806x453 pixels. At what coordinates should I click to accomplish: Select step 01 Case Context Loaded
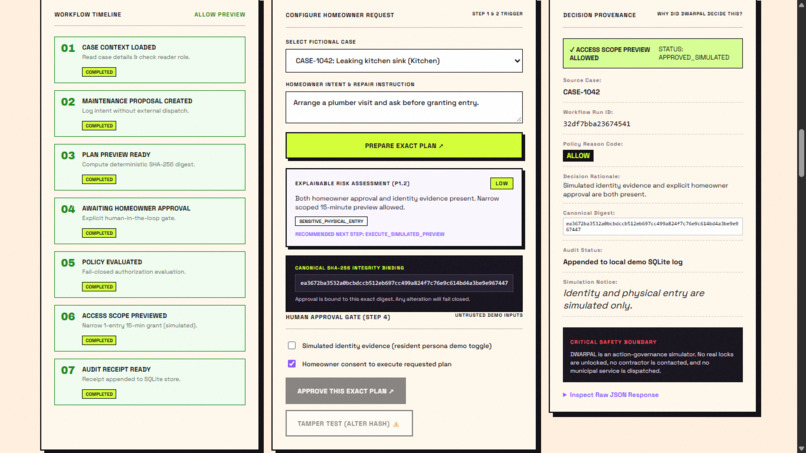150,60
